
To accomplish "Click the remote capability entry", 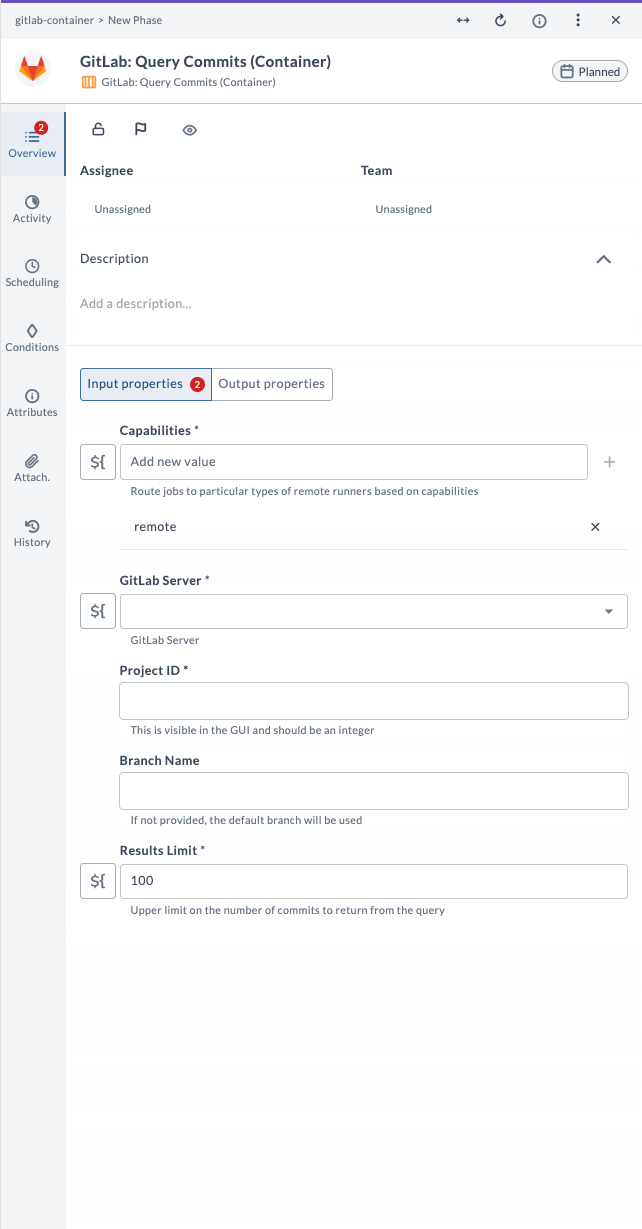I will [x=155, y=527].
